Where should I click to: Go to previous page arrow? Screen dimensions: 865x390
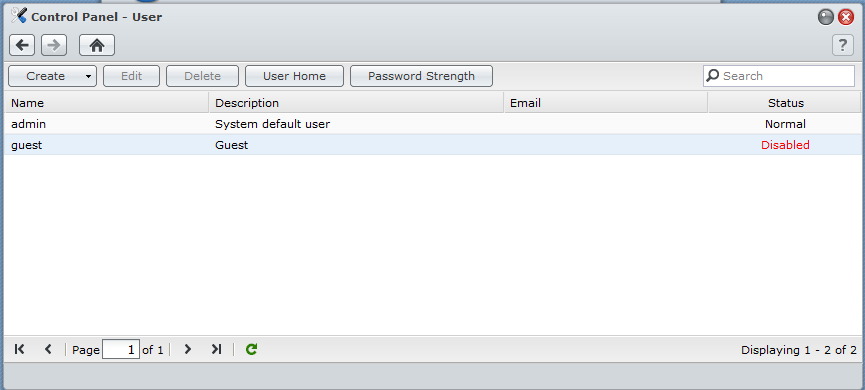[x=48, y=349]
